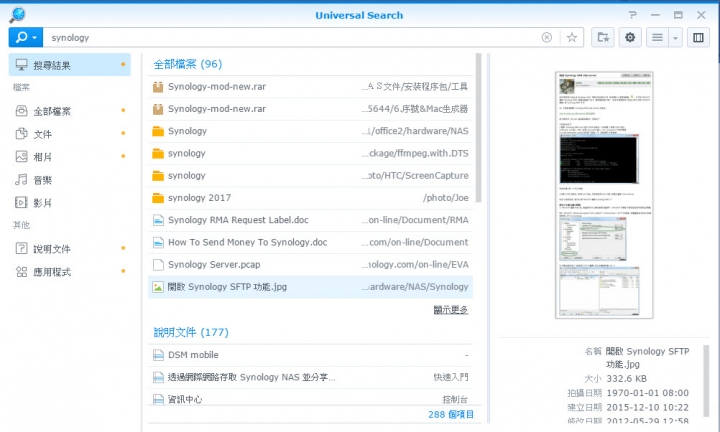Select synology folder in ffmpeg.with.DTS path
The height and width of the screenshot is (432, 720).
click(310, 153)
